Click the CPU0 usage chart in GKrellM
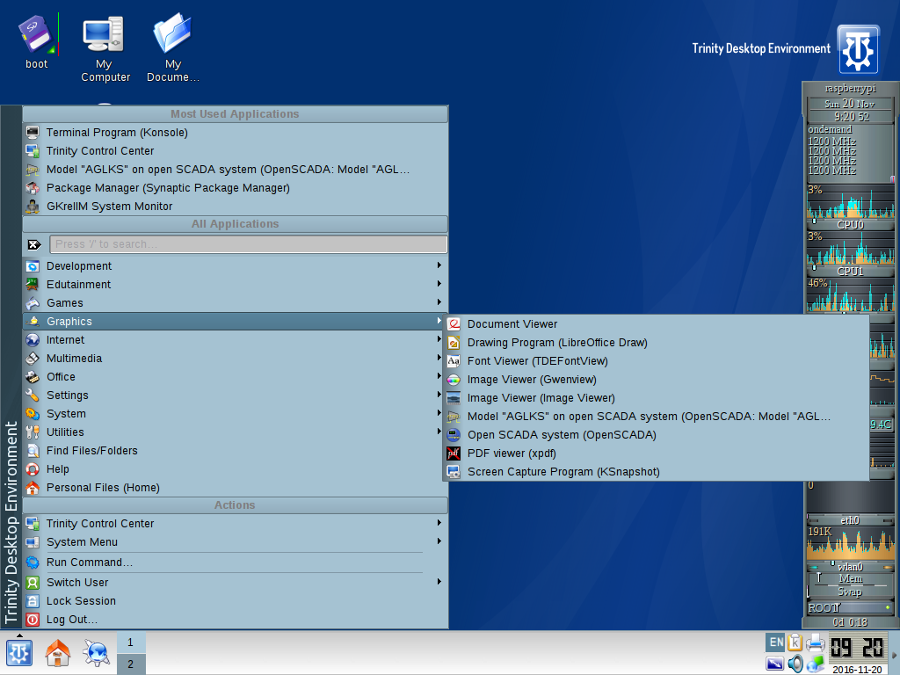Viewport: 900px width, 675px height. click(x=849, y=205)
